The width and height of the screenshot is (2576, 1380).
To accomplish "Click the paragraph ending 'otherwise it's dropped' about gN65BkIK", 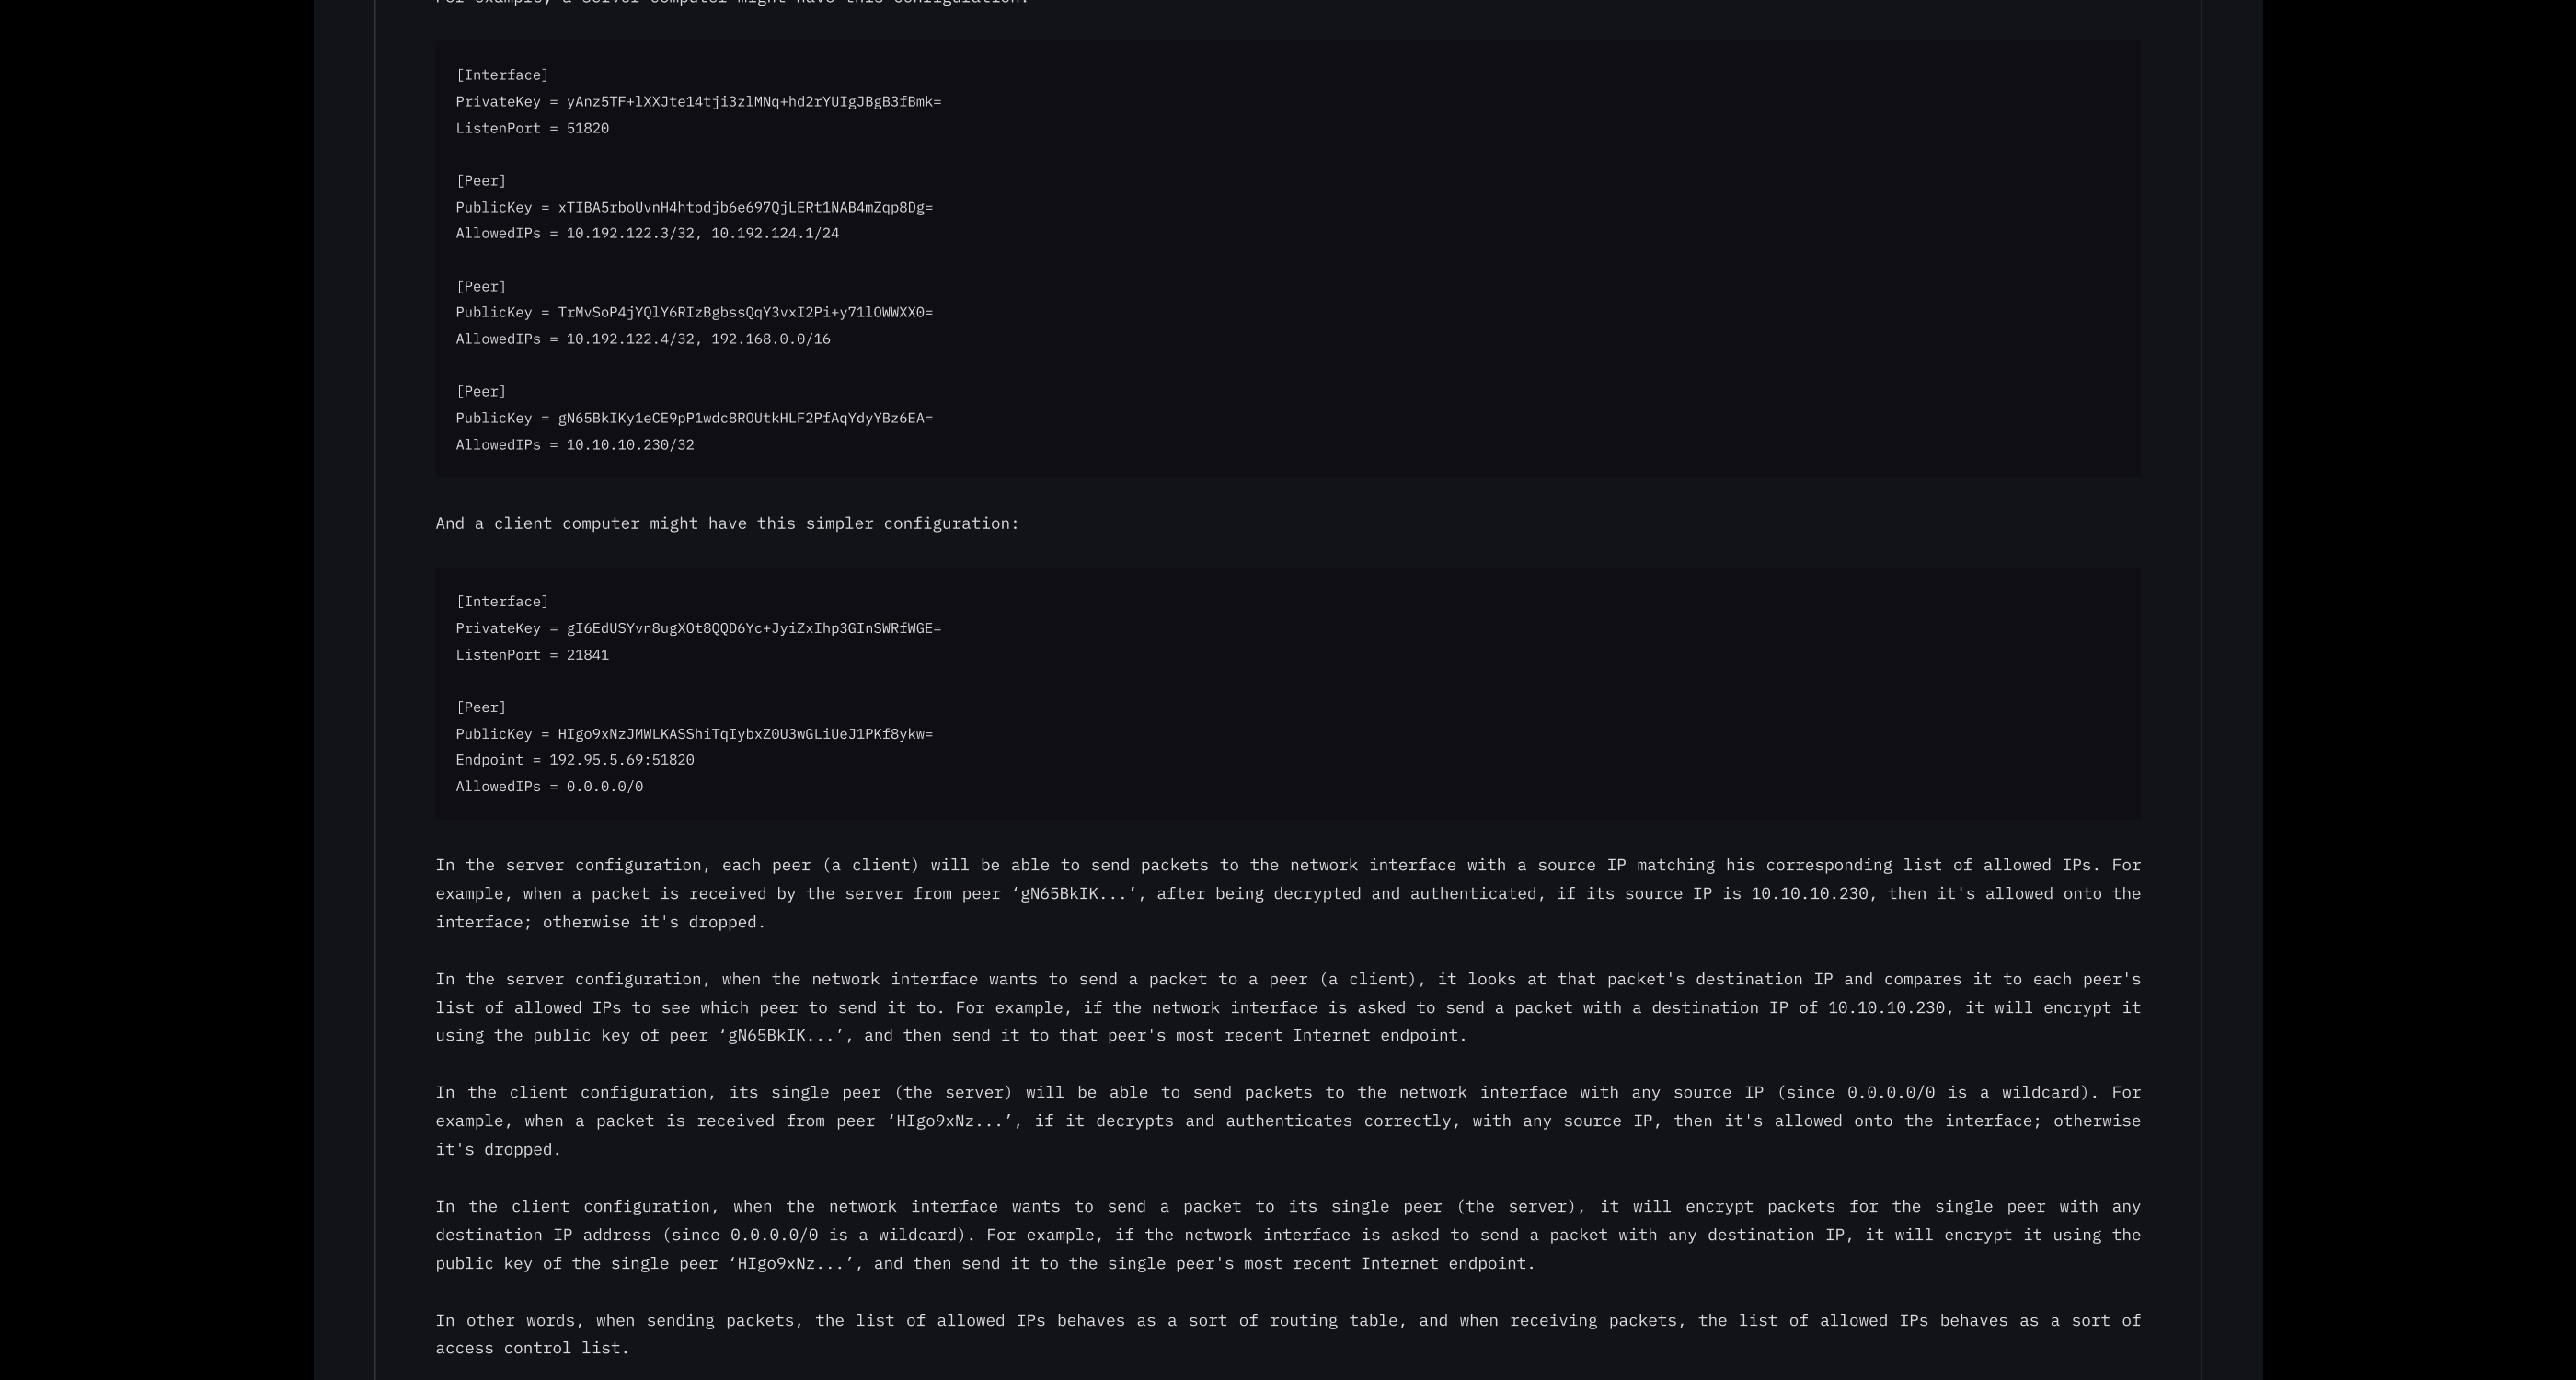I will 1287,894.
